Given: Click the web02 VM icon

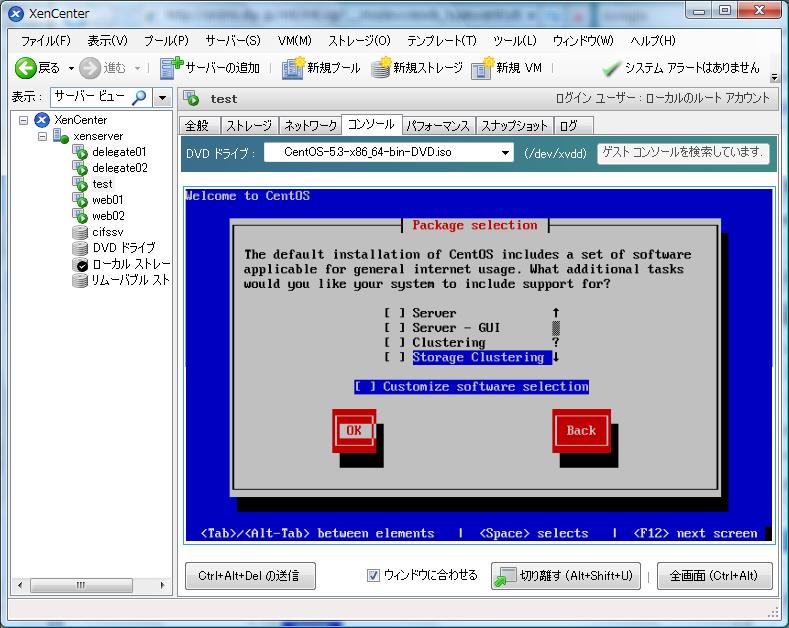Looking at the screenshot, I should point(80,216).
